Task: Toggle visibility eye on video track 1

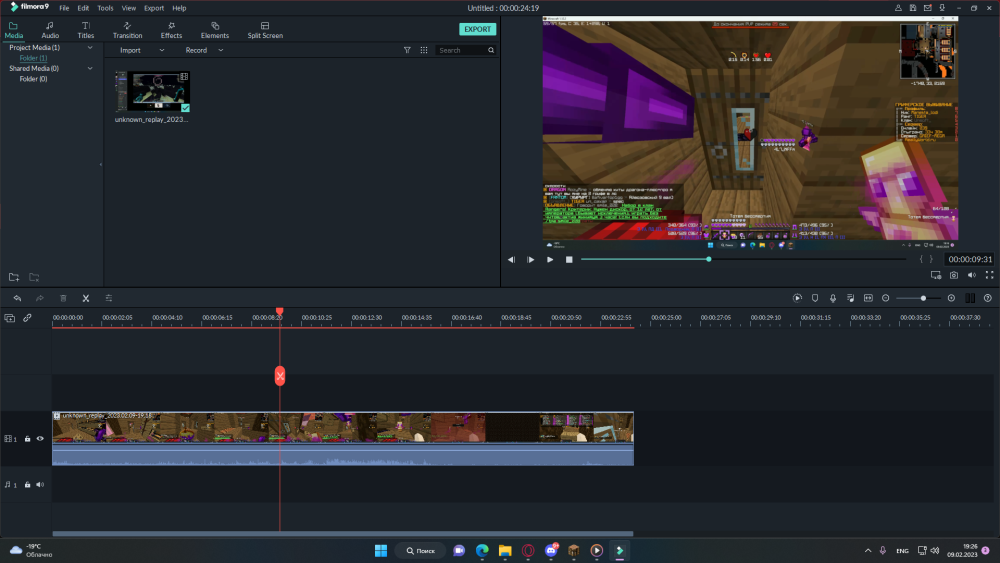Action: click(40, 439)
